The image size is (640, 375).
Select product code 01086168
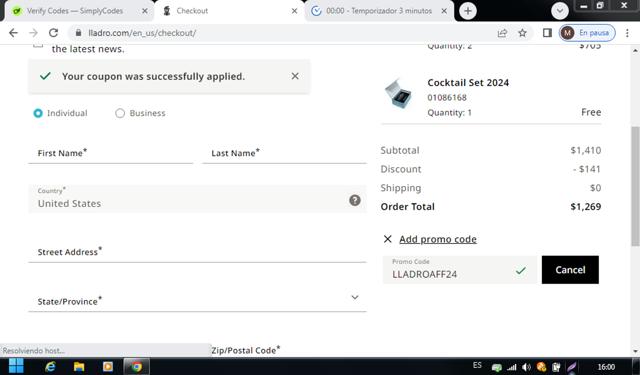447,98
